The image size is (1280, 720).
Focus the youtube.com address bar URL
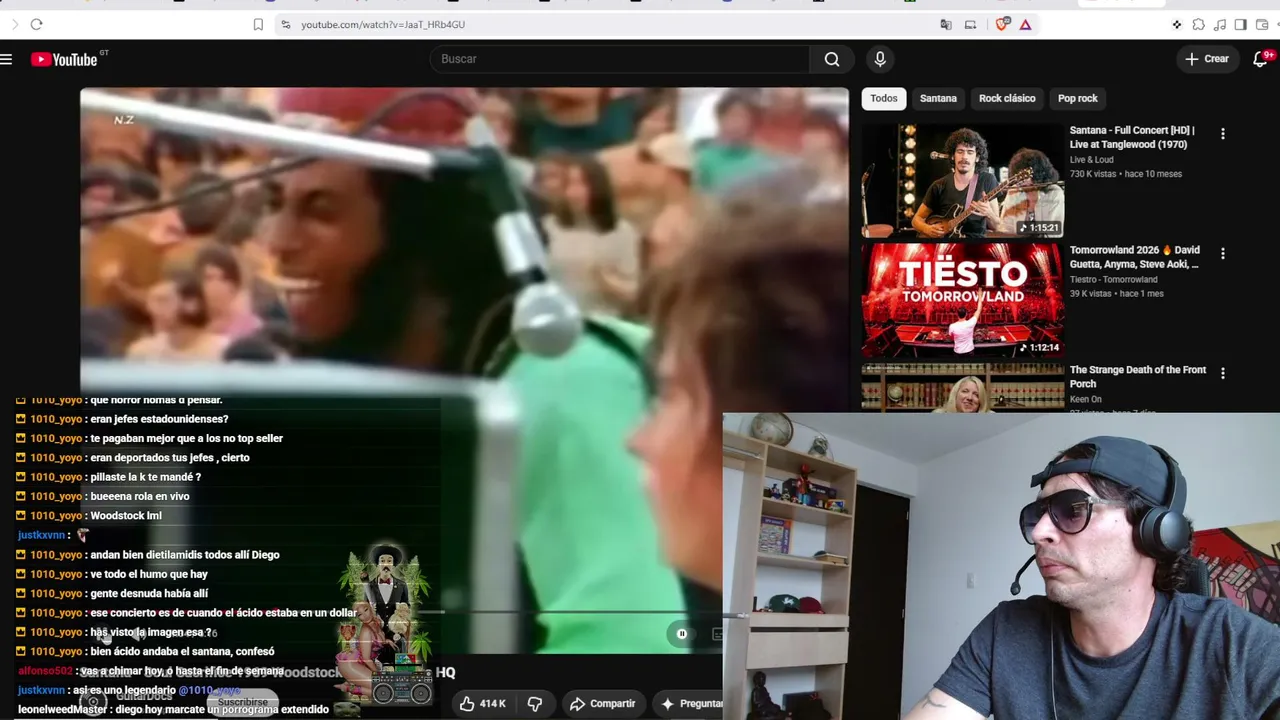pyautogui.click(x=383, y=24)
